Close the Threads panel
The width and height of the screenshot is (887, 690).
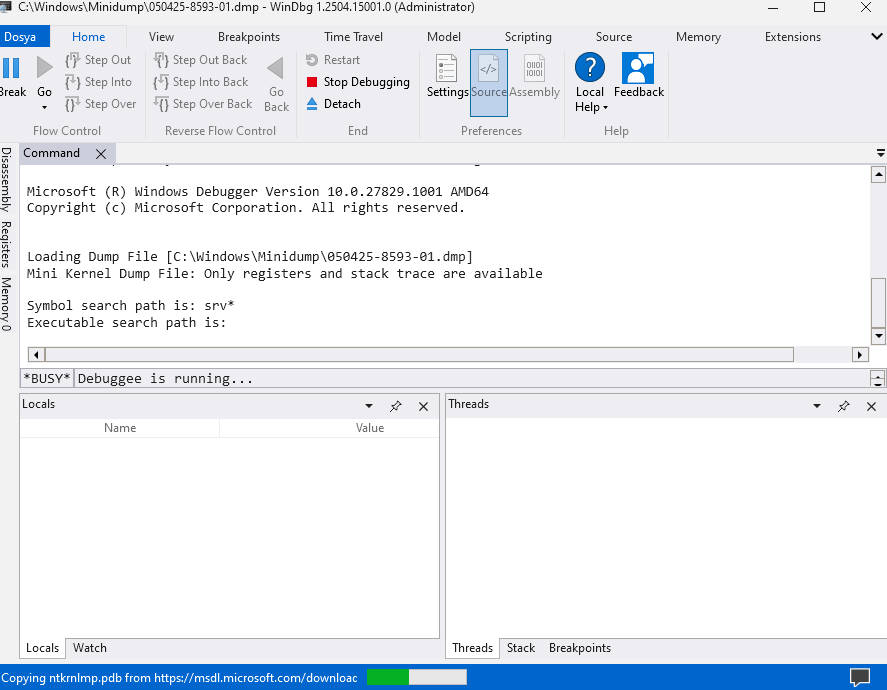(x=871, y=406)
